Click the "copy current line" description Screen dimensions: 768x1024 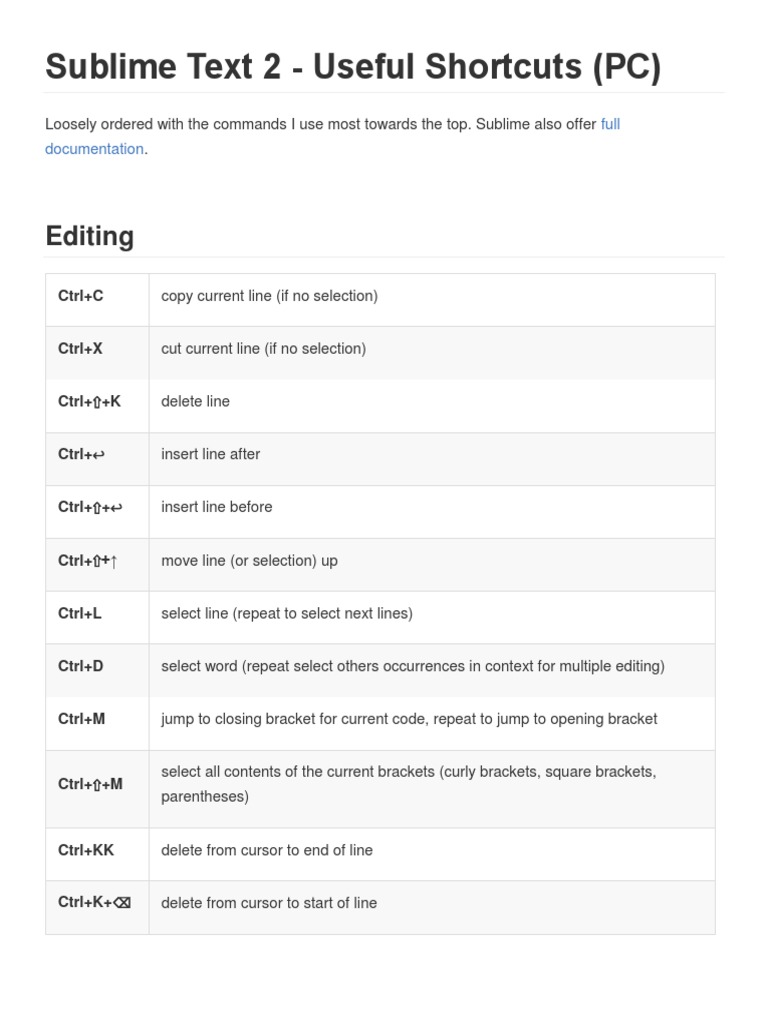click(269, 296)
